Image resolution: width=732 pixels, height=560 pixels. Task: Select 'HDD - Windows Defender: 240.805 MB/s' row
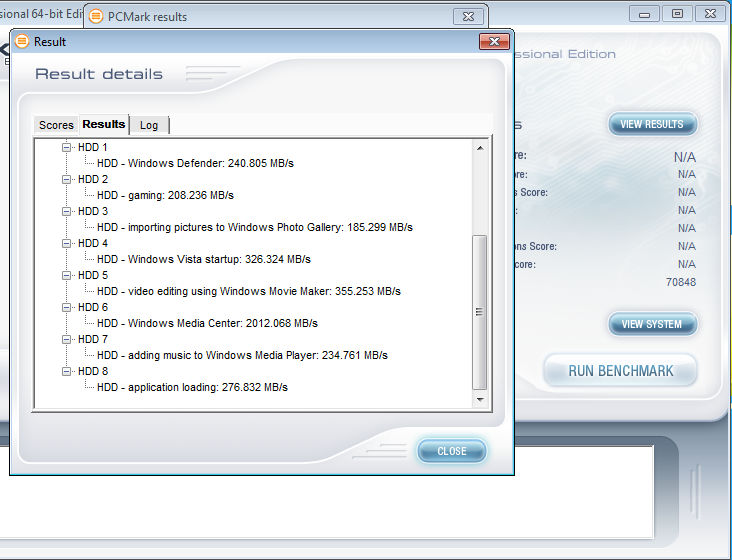click(x=195, y=163)
